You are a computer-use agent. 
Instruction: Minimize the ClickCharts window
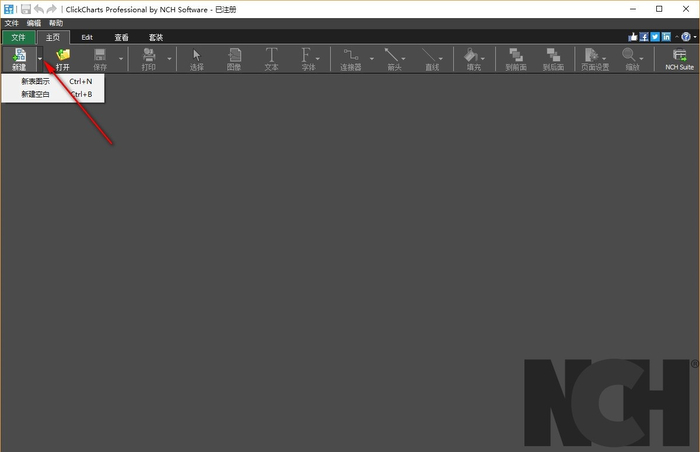tap(633, 9)
